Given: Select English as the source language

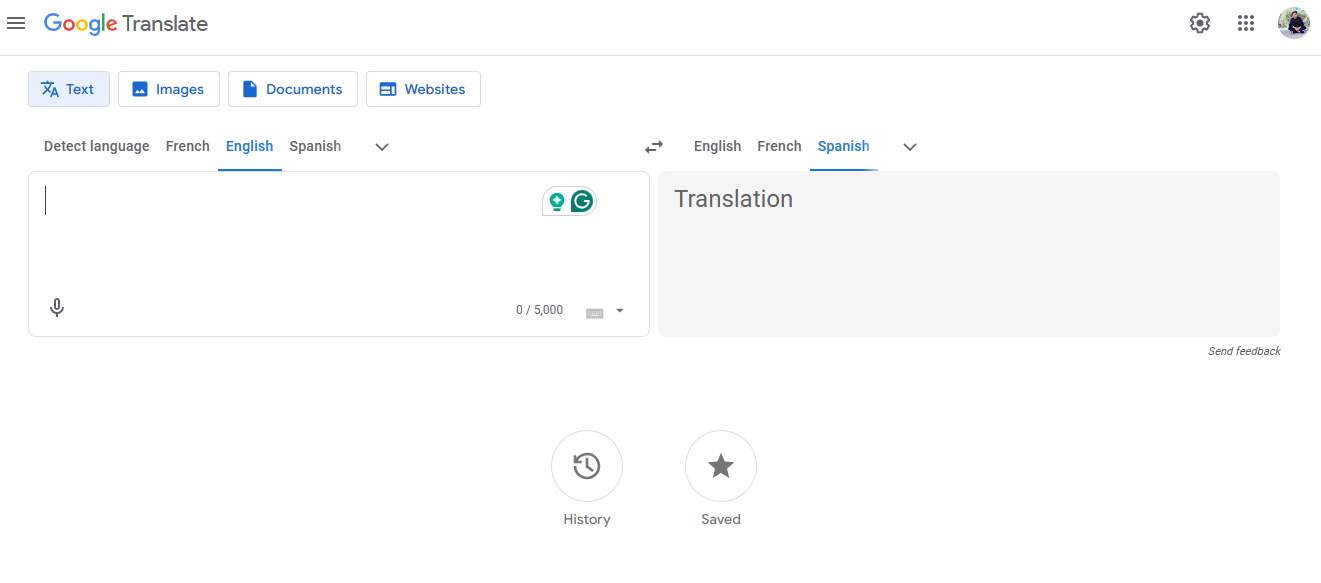Looking at the screenshot, I should coord(249,146).
